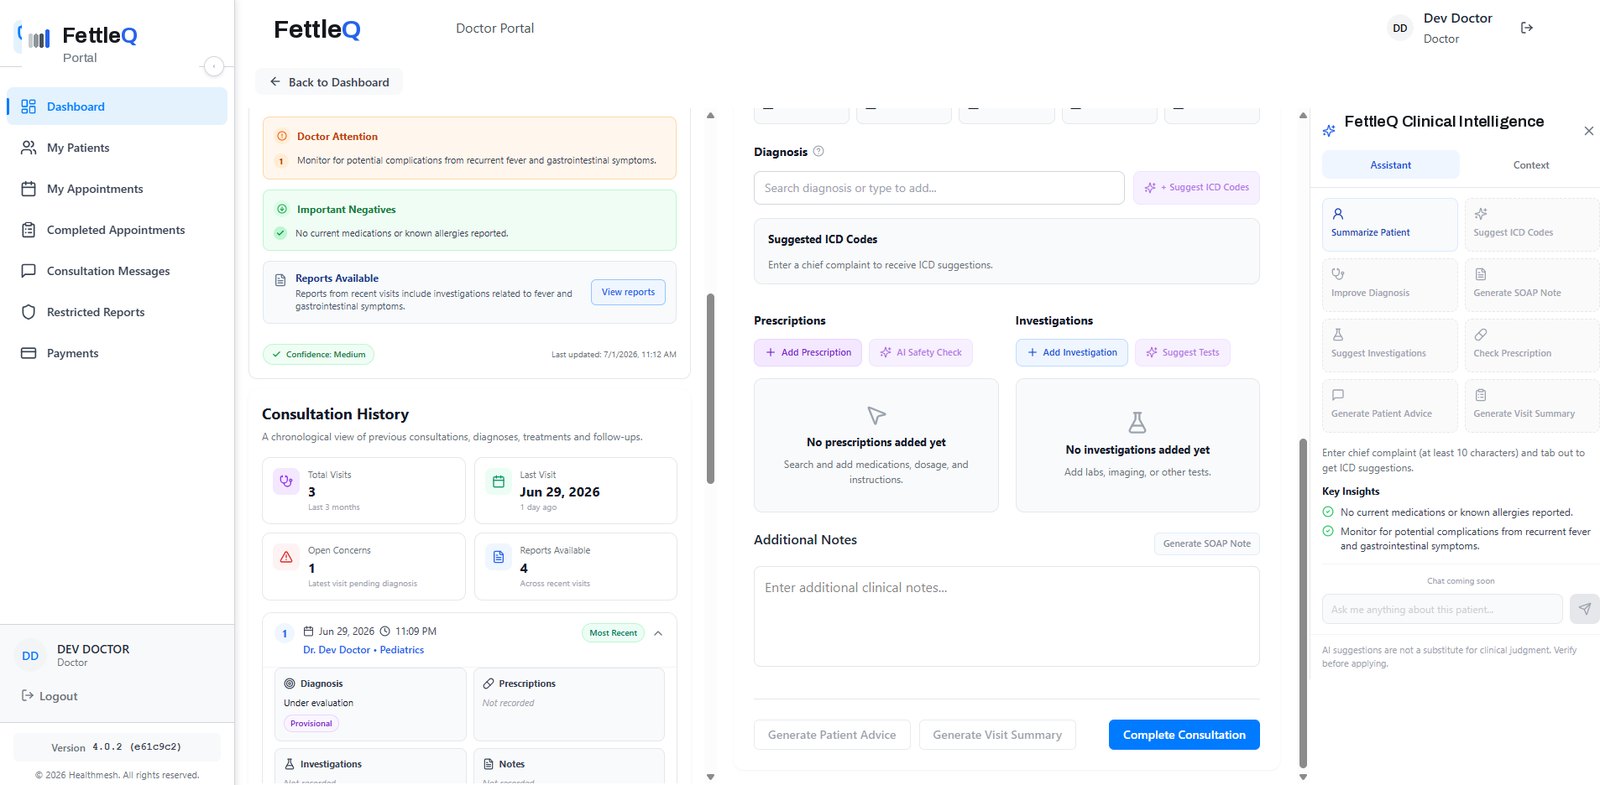Click the Diagnosis target icon in history
Viewport: 1600px width, 785px height.
pyautogui.click(x=290, y=684)
